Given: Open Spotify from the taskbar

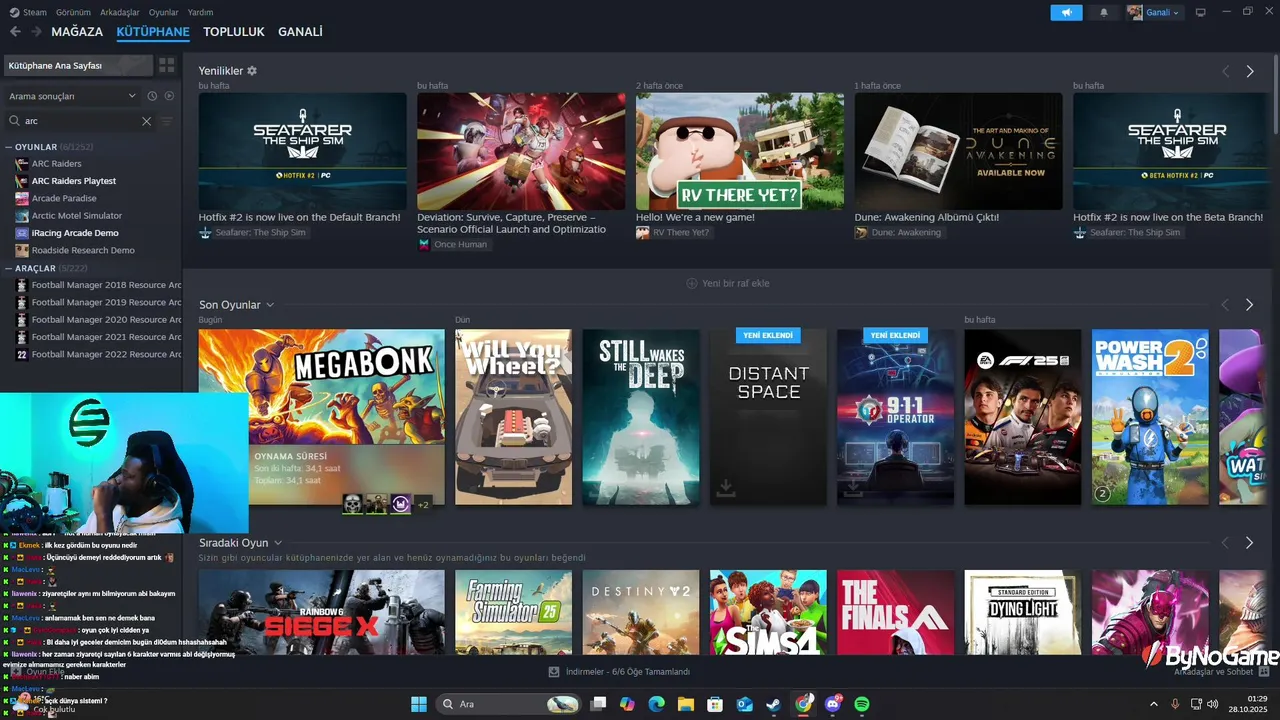Looking at the screenshot, I should [862, 704].
